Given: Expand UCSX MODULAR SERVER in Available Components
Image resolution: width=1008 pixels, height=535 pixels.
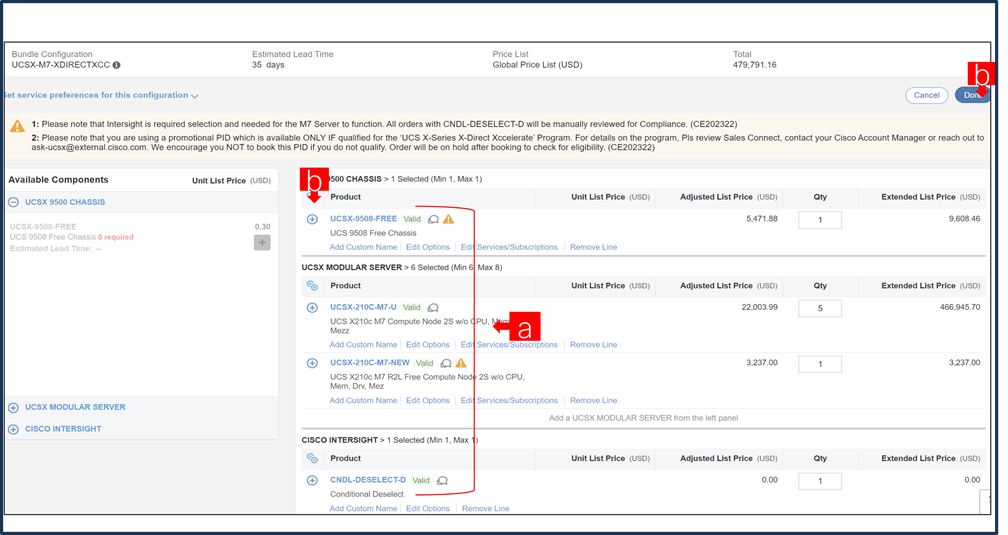Looking at the screenshot, I should pyautogui.click(x=14, y=408).
